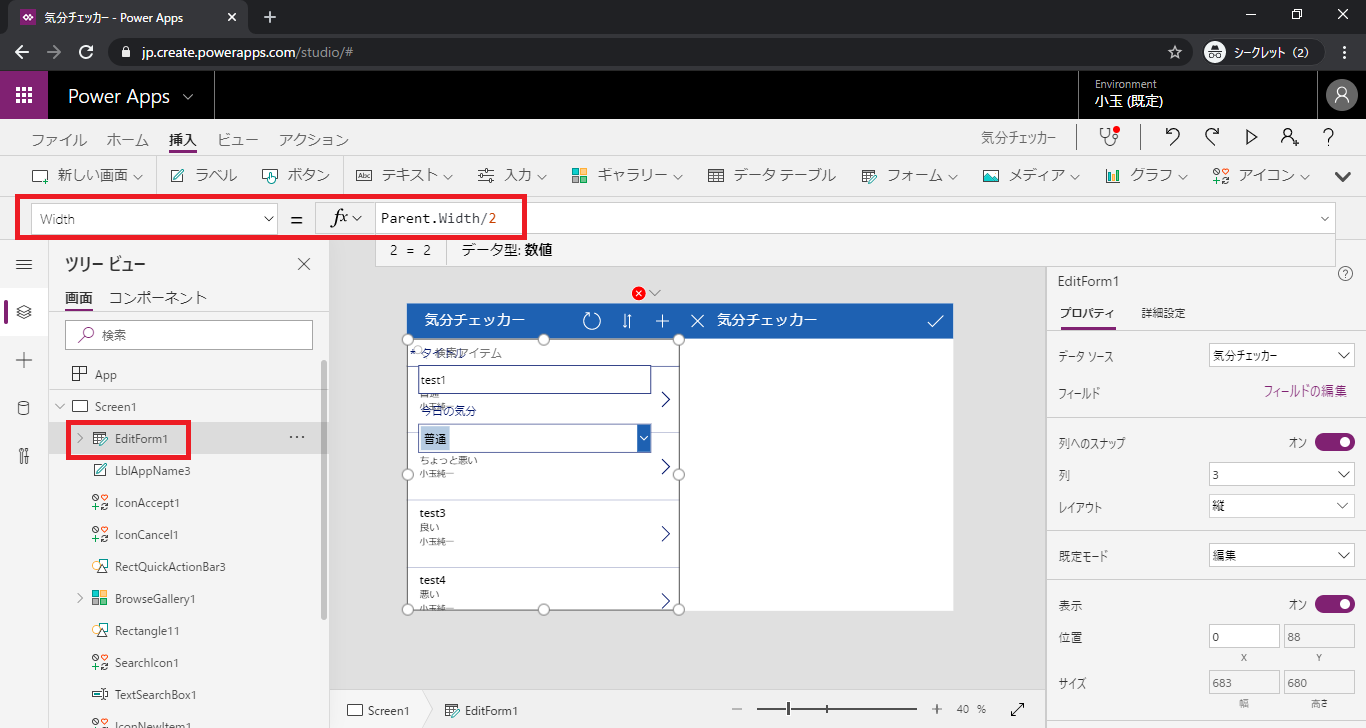Click the cancel X icon in the app header
Viewport: 1366px width, 728px height.
(698, 321)
